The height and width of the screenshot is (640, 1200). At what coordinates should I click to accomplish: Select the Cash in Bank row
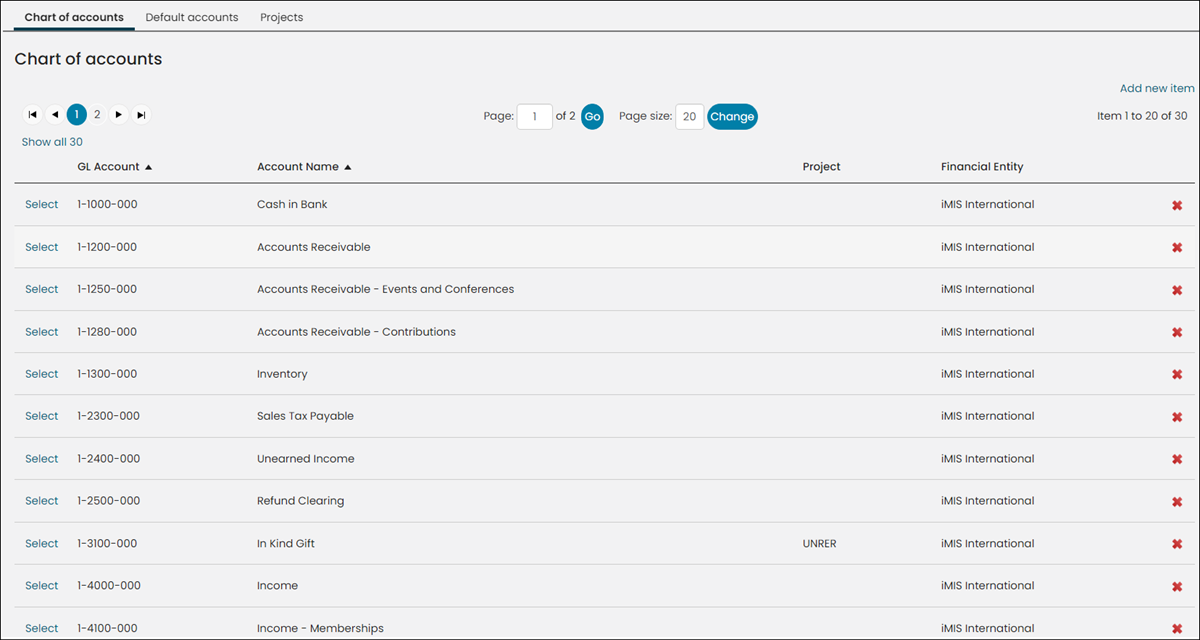pos(42,204)
